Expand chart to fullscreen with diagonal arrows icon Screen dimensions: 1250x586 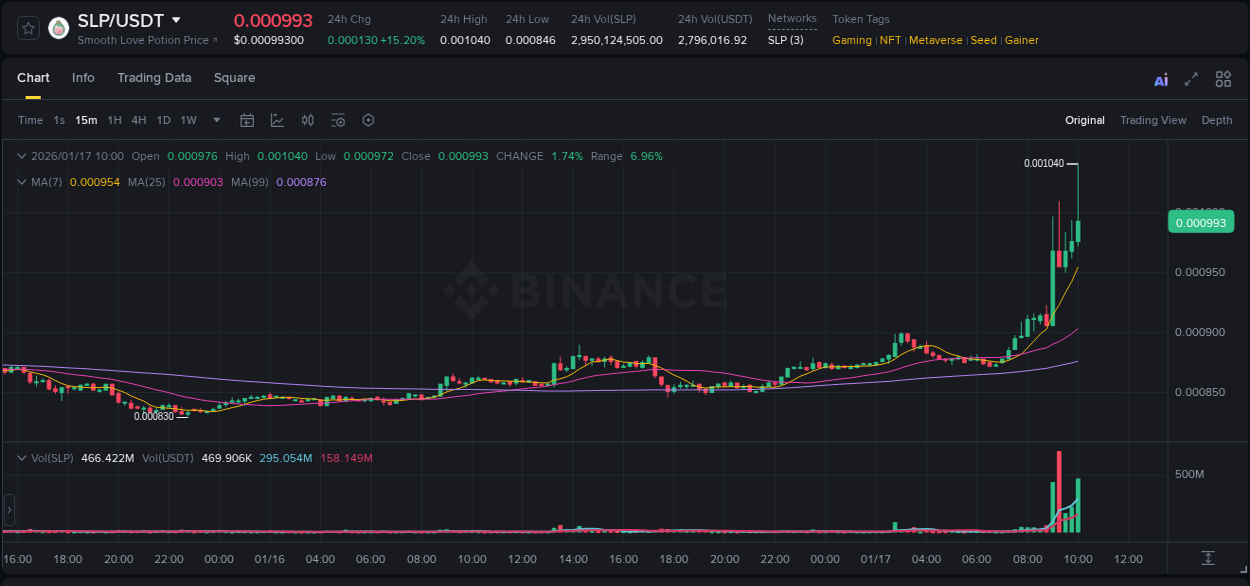[1190, 78]
